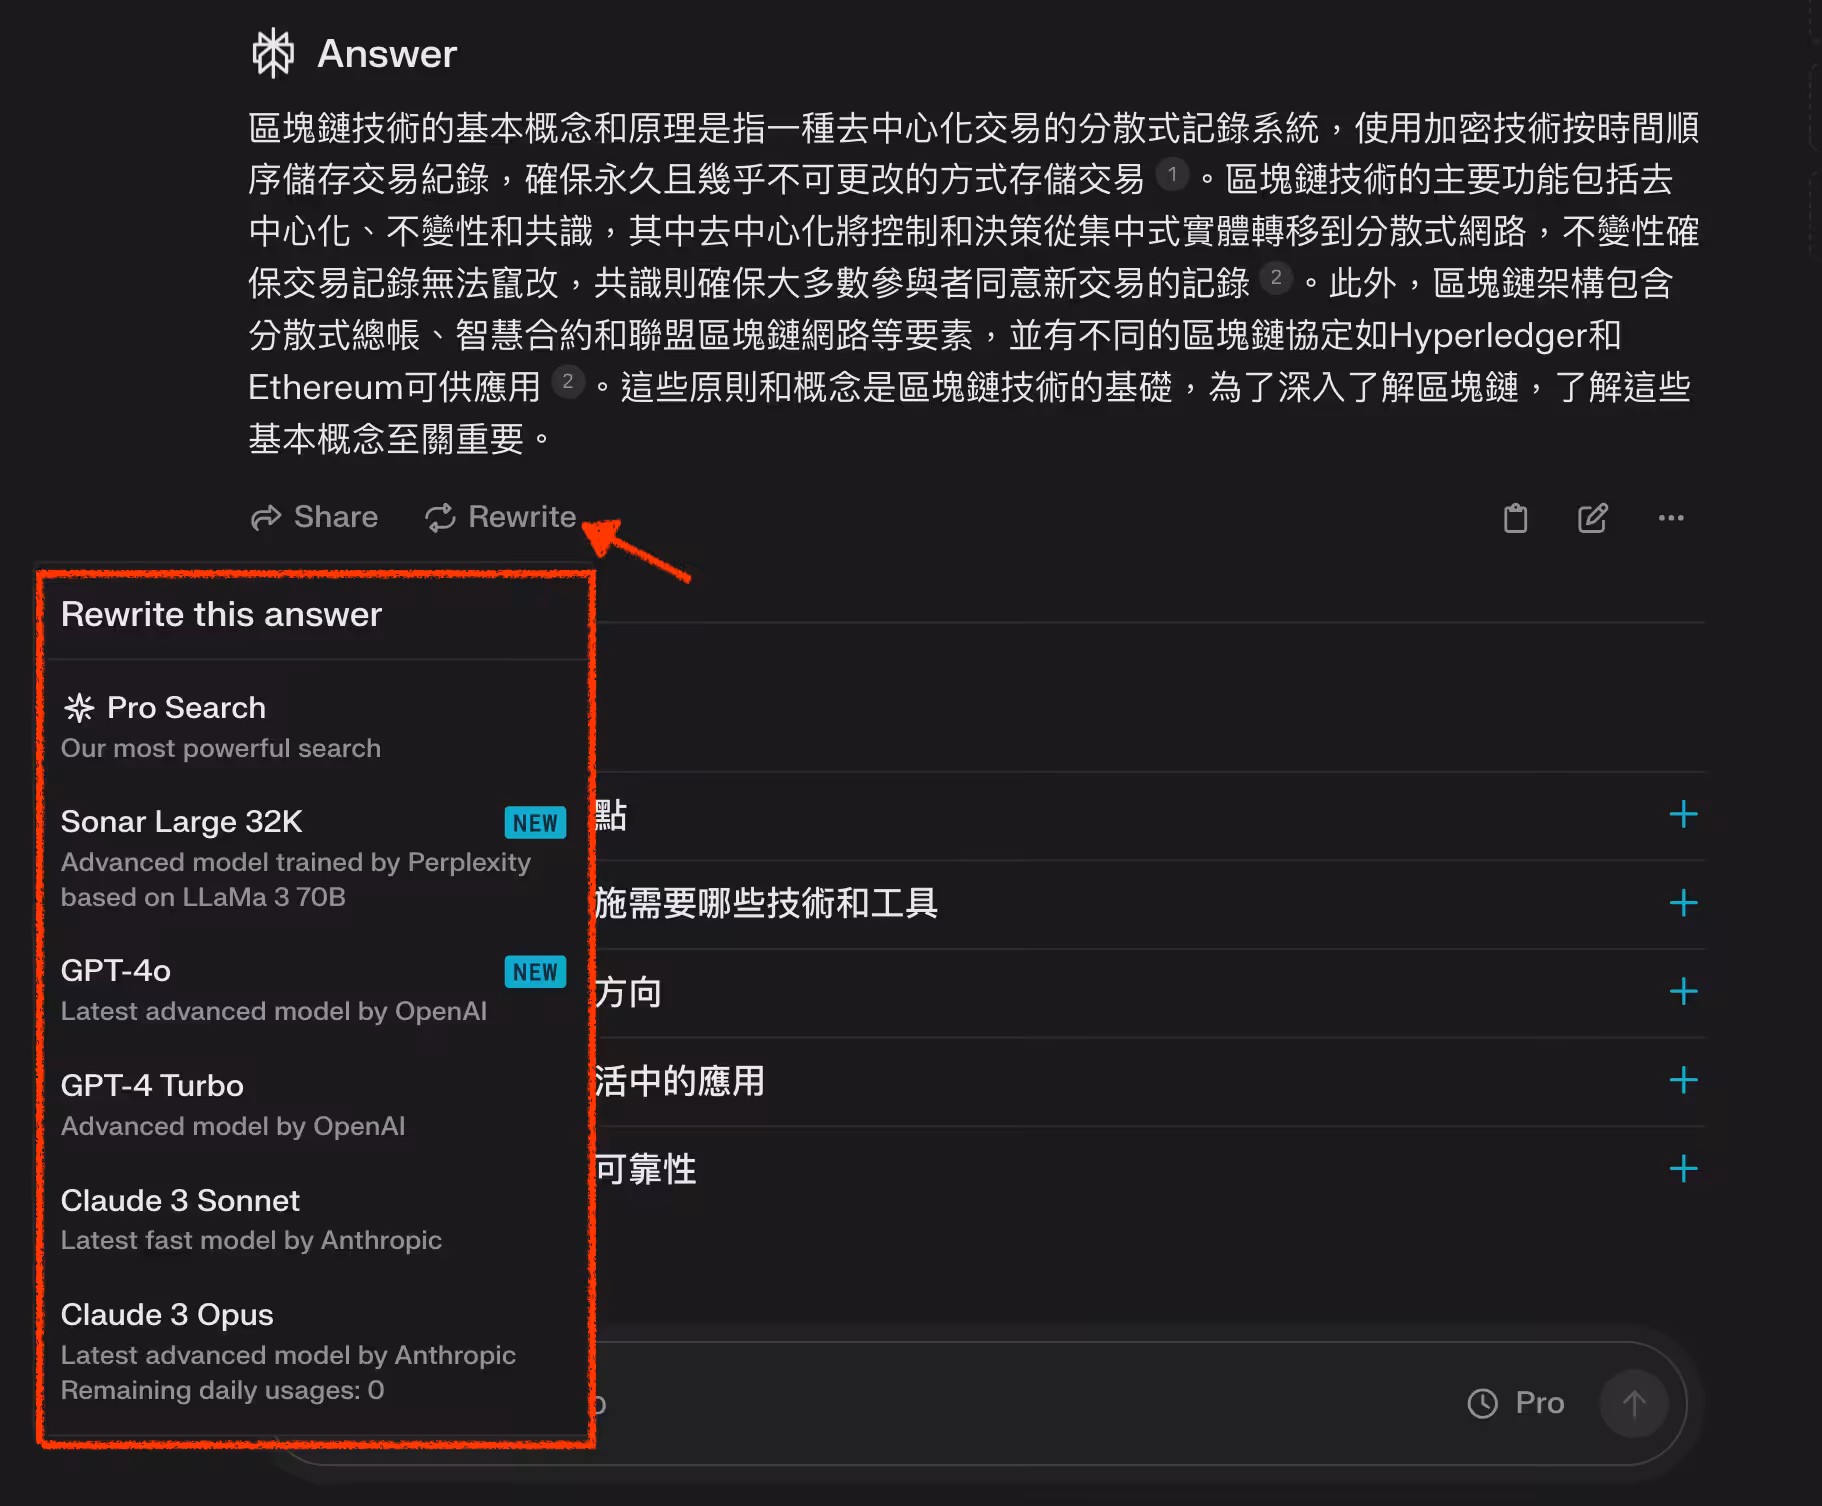Pick GPT-4 Turbo from the rewrite list
Viewport: 1822px width, 1506px height.
coord(314,1105)
